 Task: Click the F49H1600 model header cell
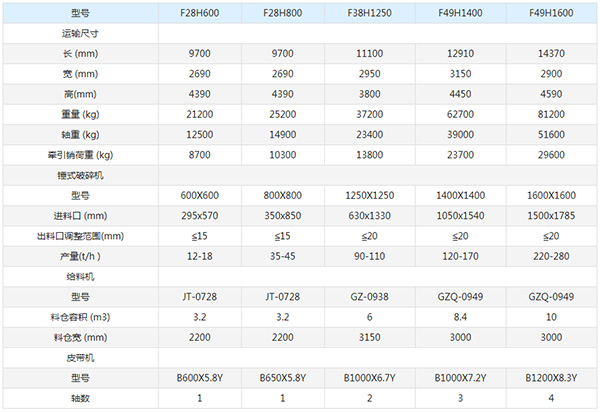[548, 13]
